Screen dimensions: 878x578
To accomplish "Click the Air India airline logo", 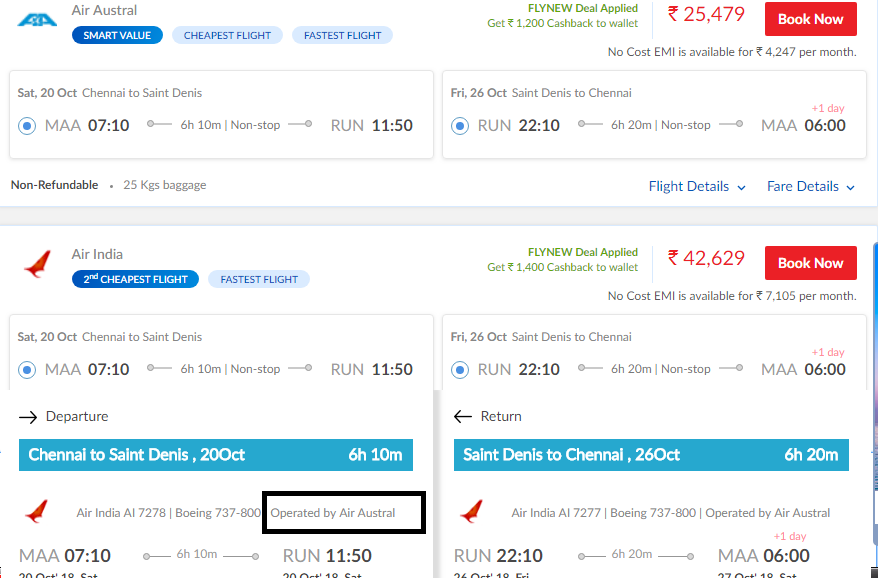I will [38, 265].
